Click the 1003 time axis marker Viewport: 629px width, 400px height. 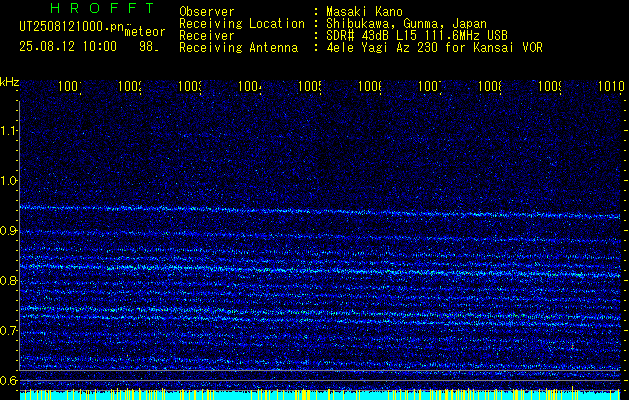click(x=190, y=86)
